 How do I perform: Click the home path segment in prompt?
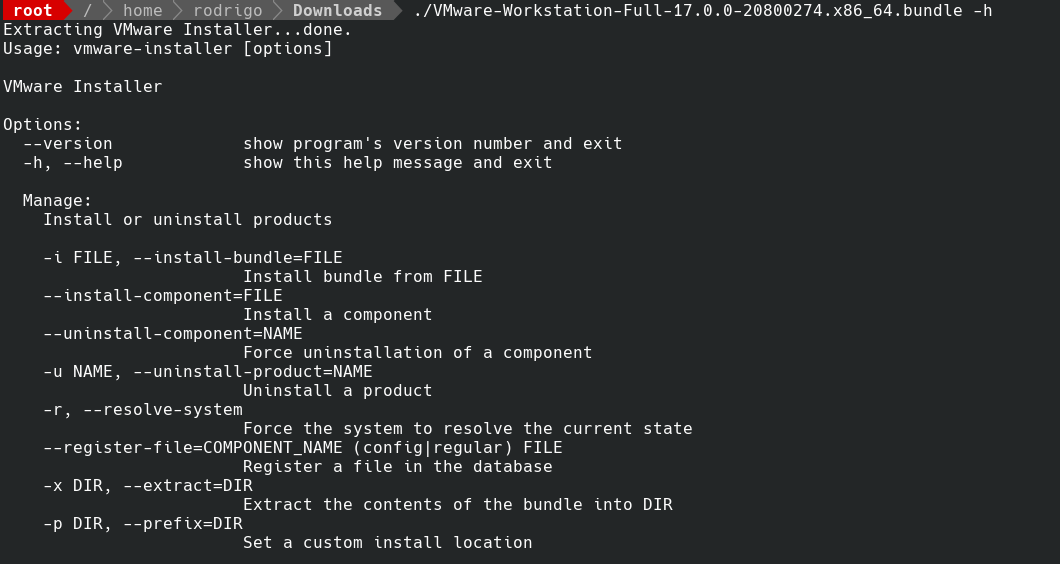(142, 11)
